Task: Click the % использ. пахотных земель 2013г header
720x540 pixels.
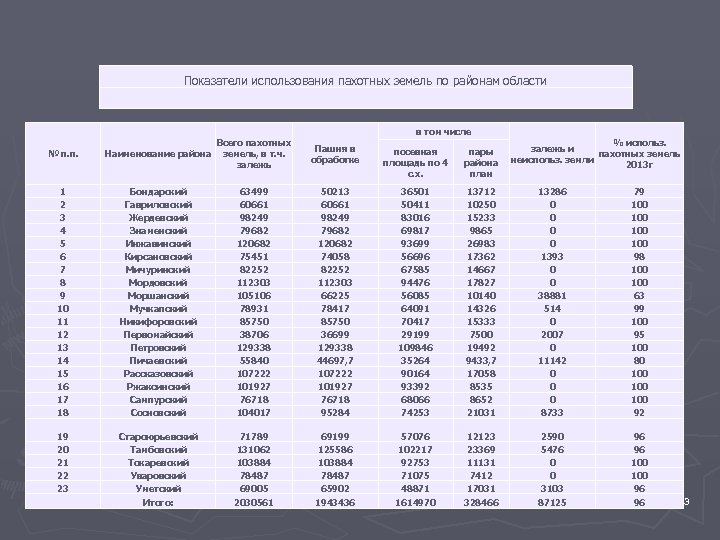Action: pos(639,154)
